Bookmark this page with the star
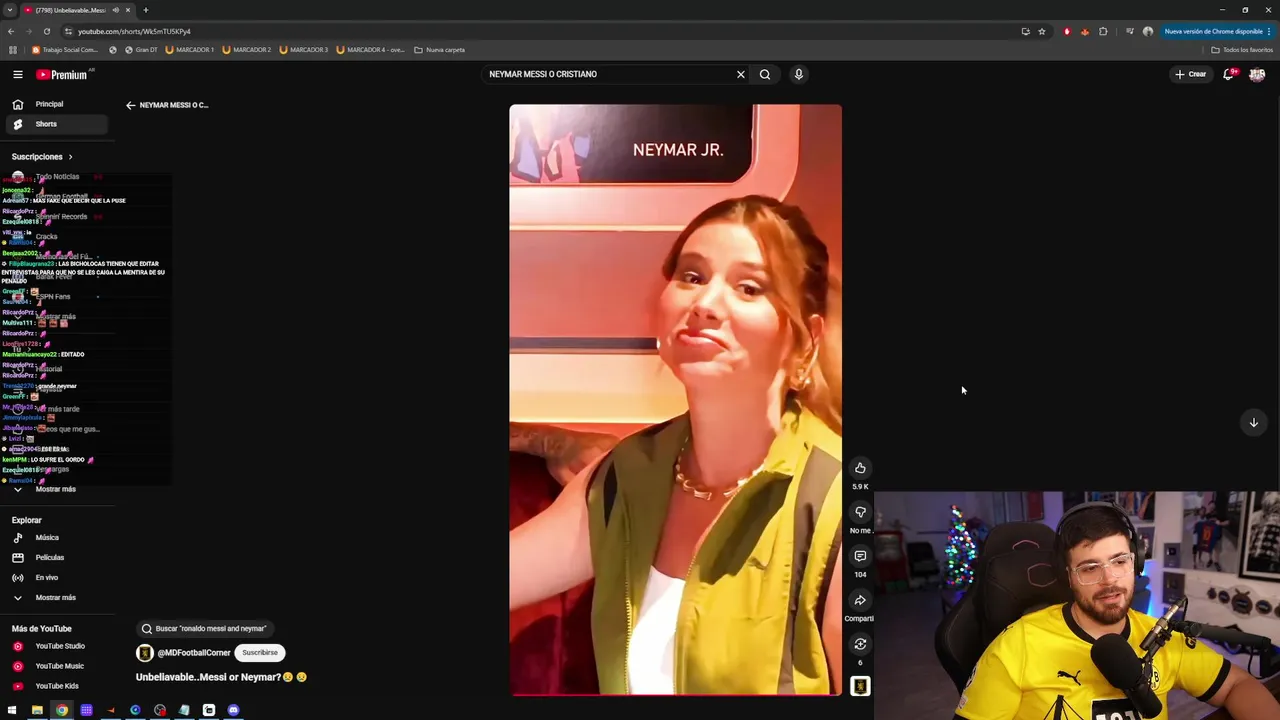The width and height of the screenshot is (1280, 720). [x=1042, y=31]
